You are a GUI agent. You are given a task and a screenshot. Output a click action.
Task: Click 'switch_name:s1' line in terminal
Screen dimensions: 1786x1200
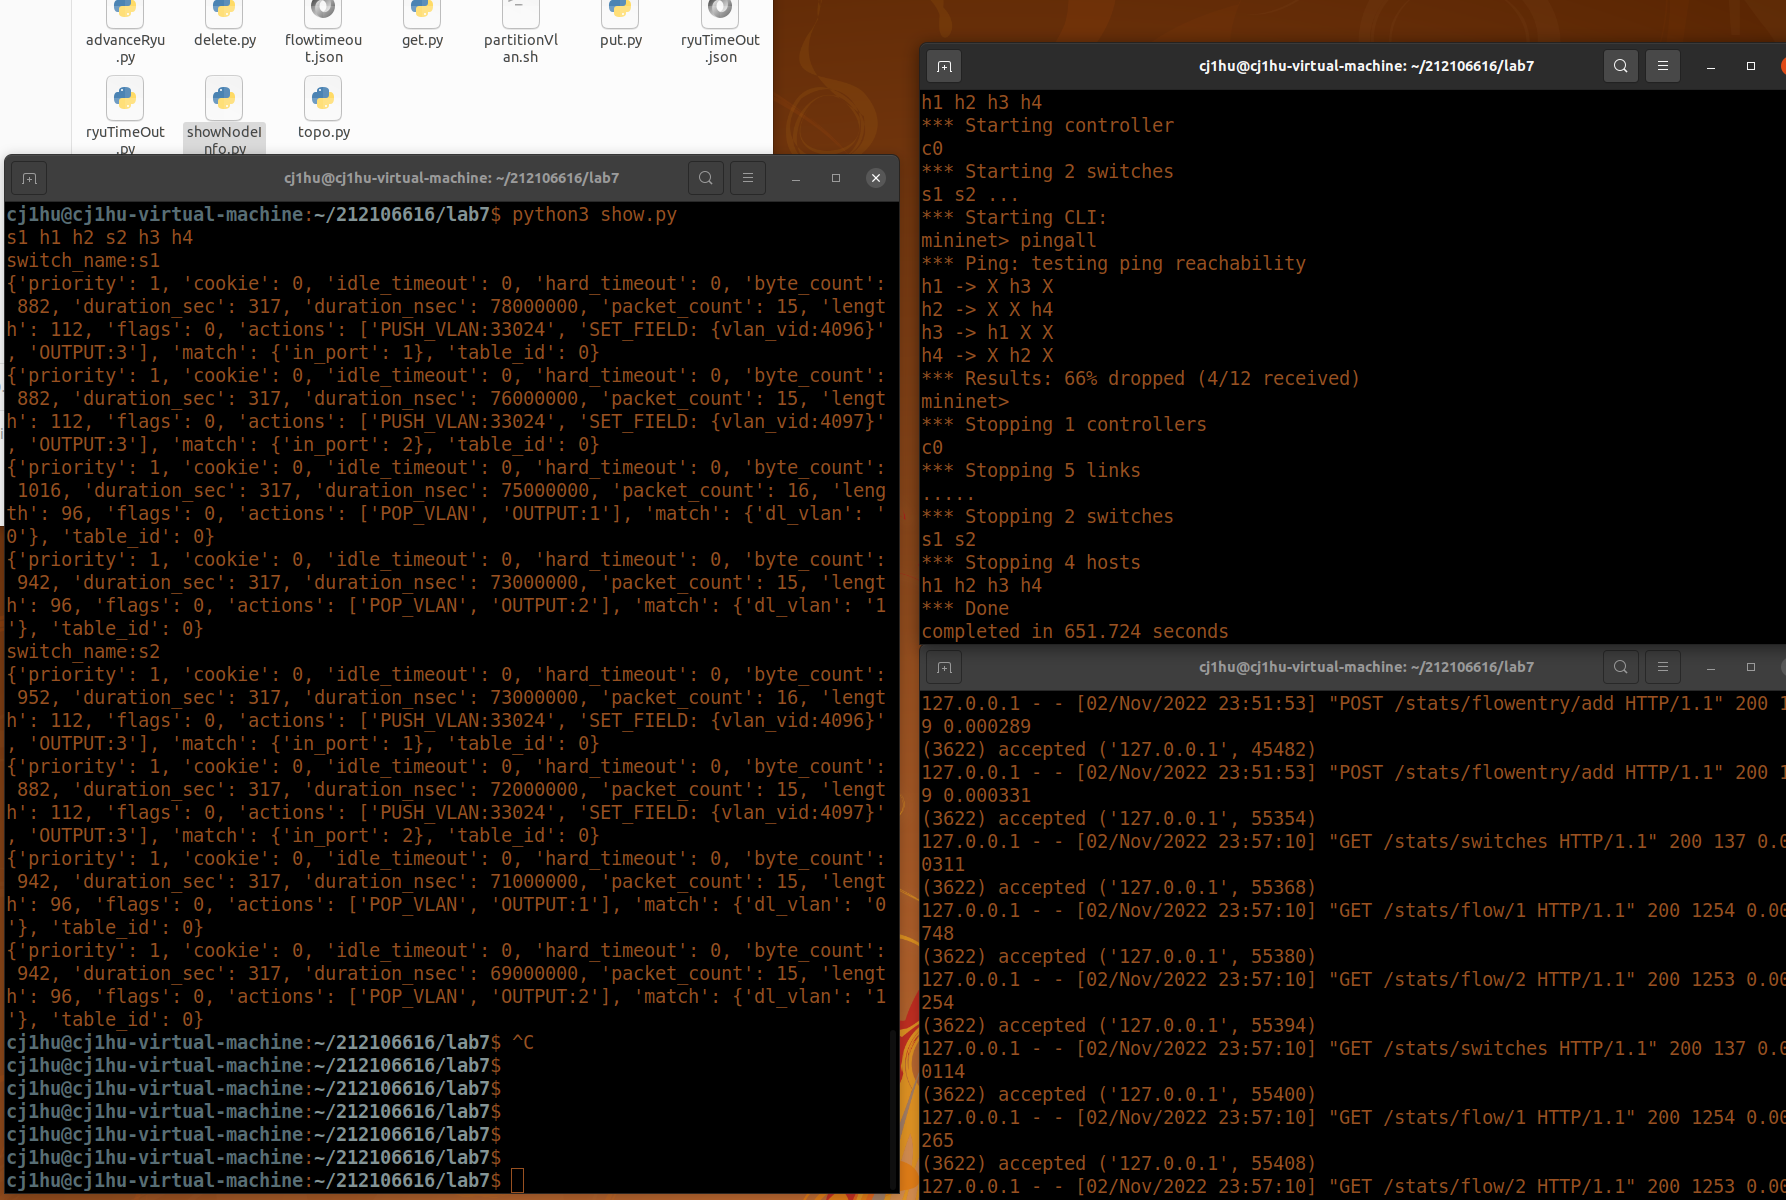tap(83, 260)
